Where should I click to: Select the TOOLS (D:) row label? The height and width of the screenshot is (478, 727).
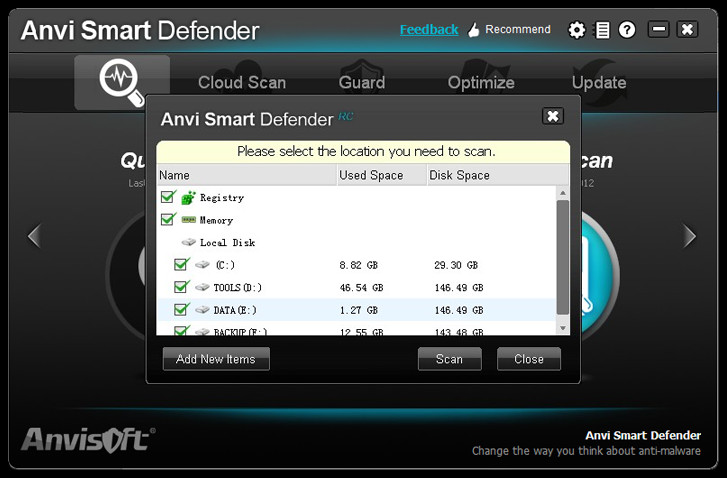(x=237, y=287)
